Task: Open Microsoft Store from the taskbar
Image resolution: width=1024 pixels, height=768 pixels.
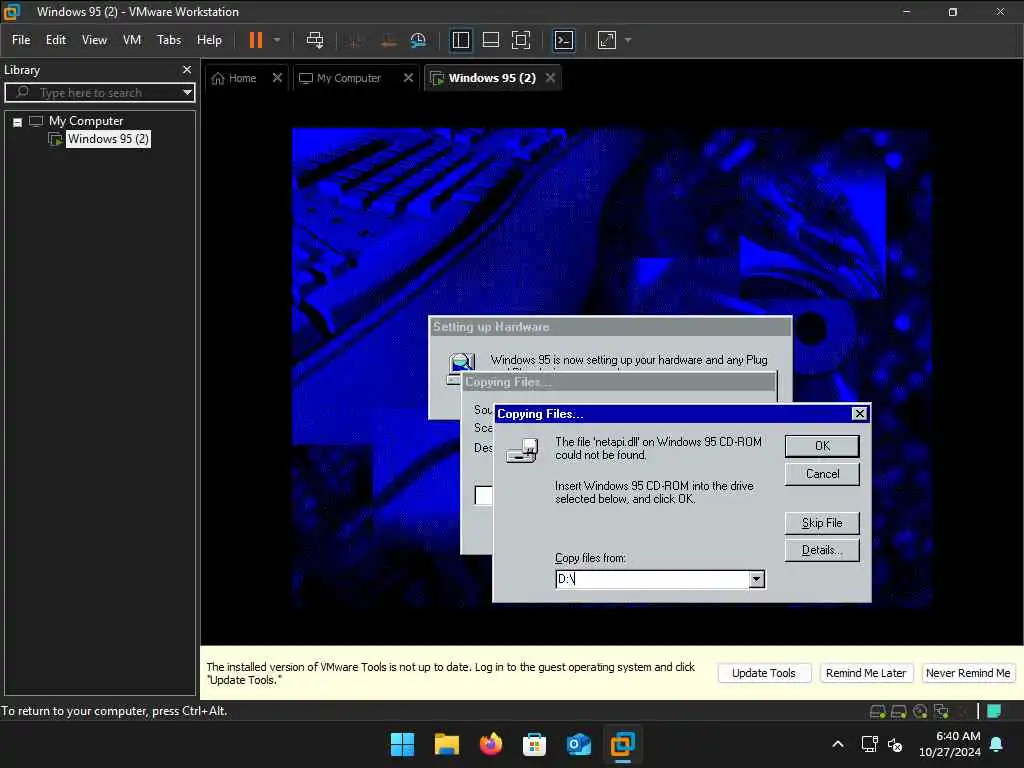Action: pyautogui.click(x=534, y=744)
